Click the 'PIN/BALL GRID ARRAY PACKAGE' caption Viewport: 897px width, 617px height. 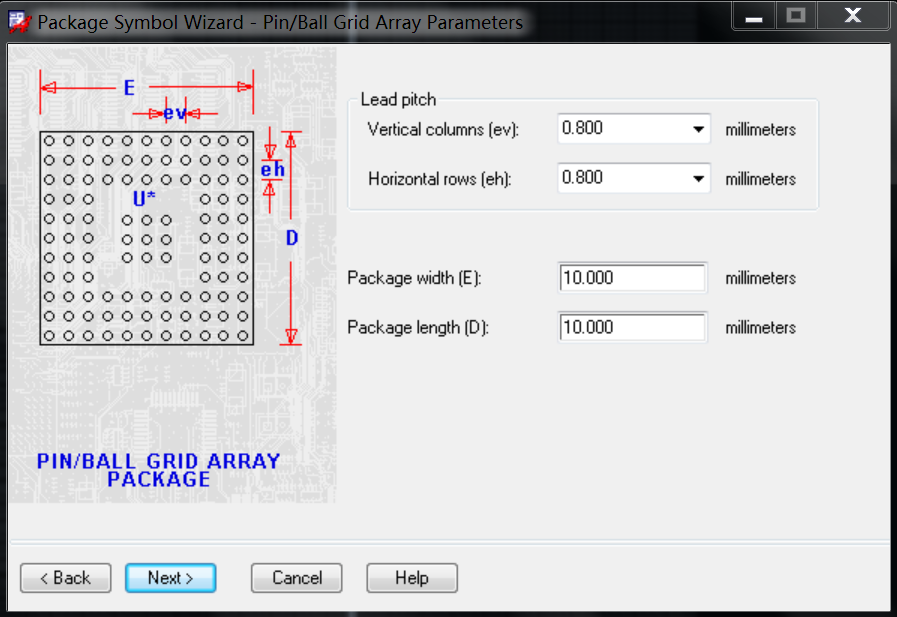159,470
